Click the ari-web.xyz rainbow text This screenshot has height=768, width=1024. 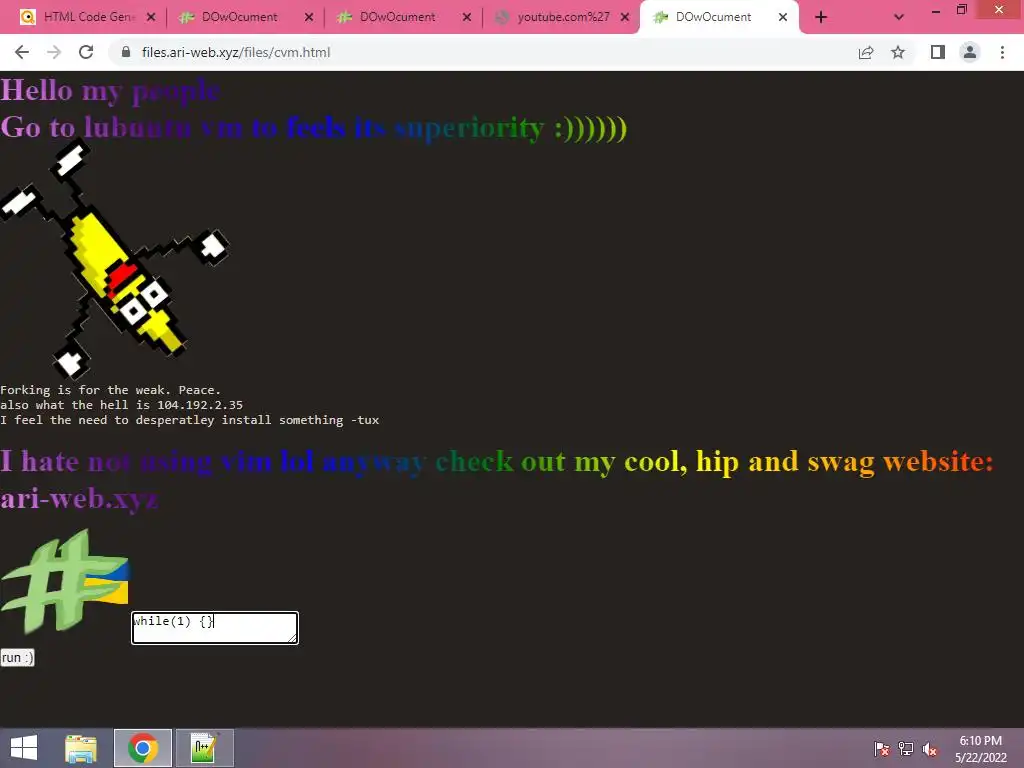[79, 498]
